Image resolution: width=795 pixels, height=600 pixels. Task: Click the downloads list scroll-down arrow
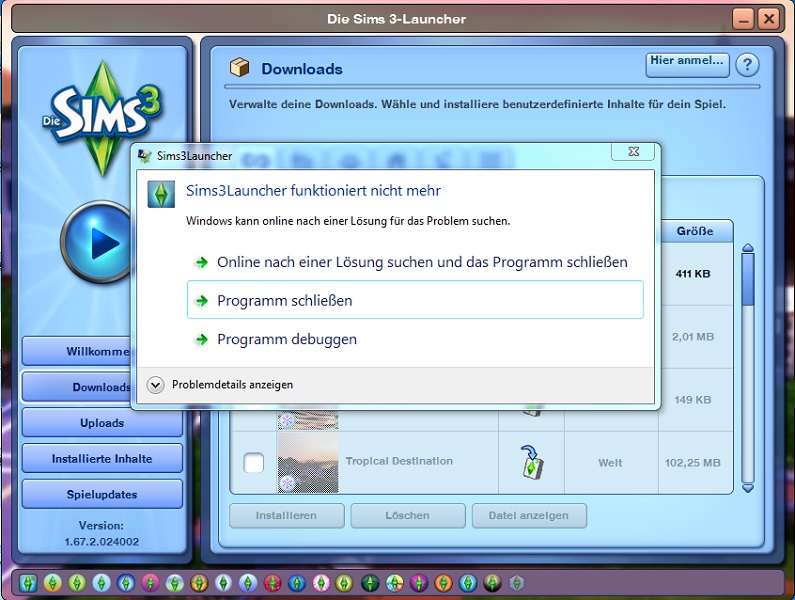[748, 488]
